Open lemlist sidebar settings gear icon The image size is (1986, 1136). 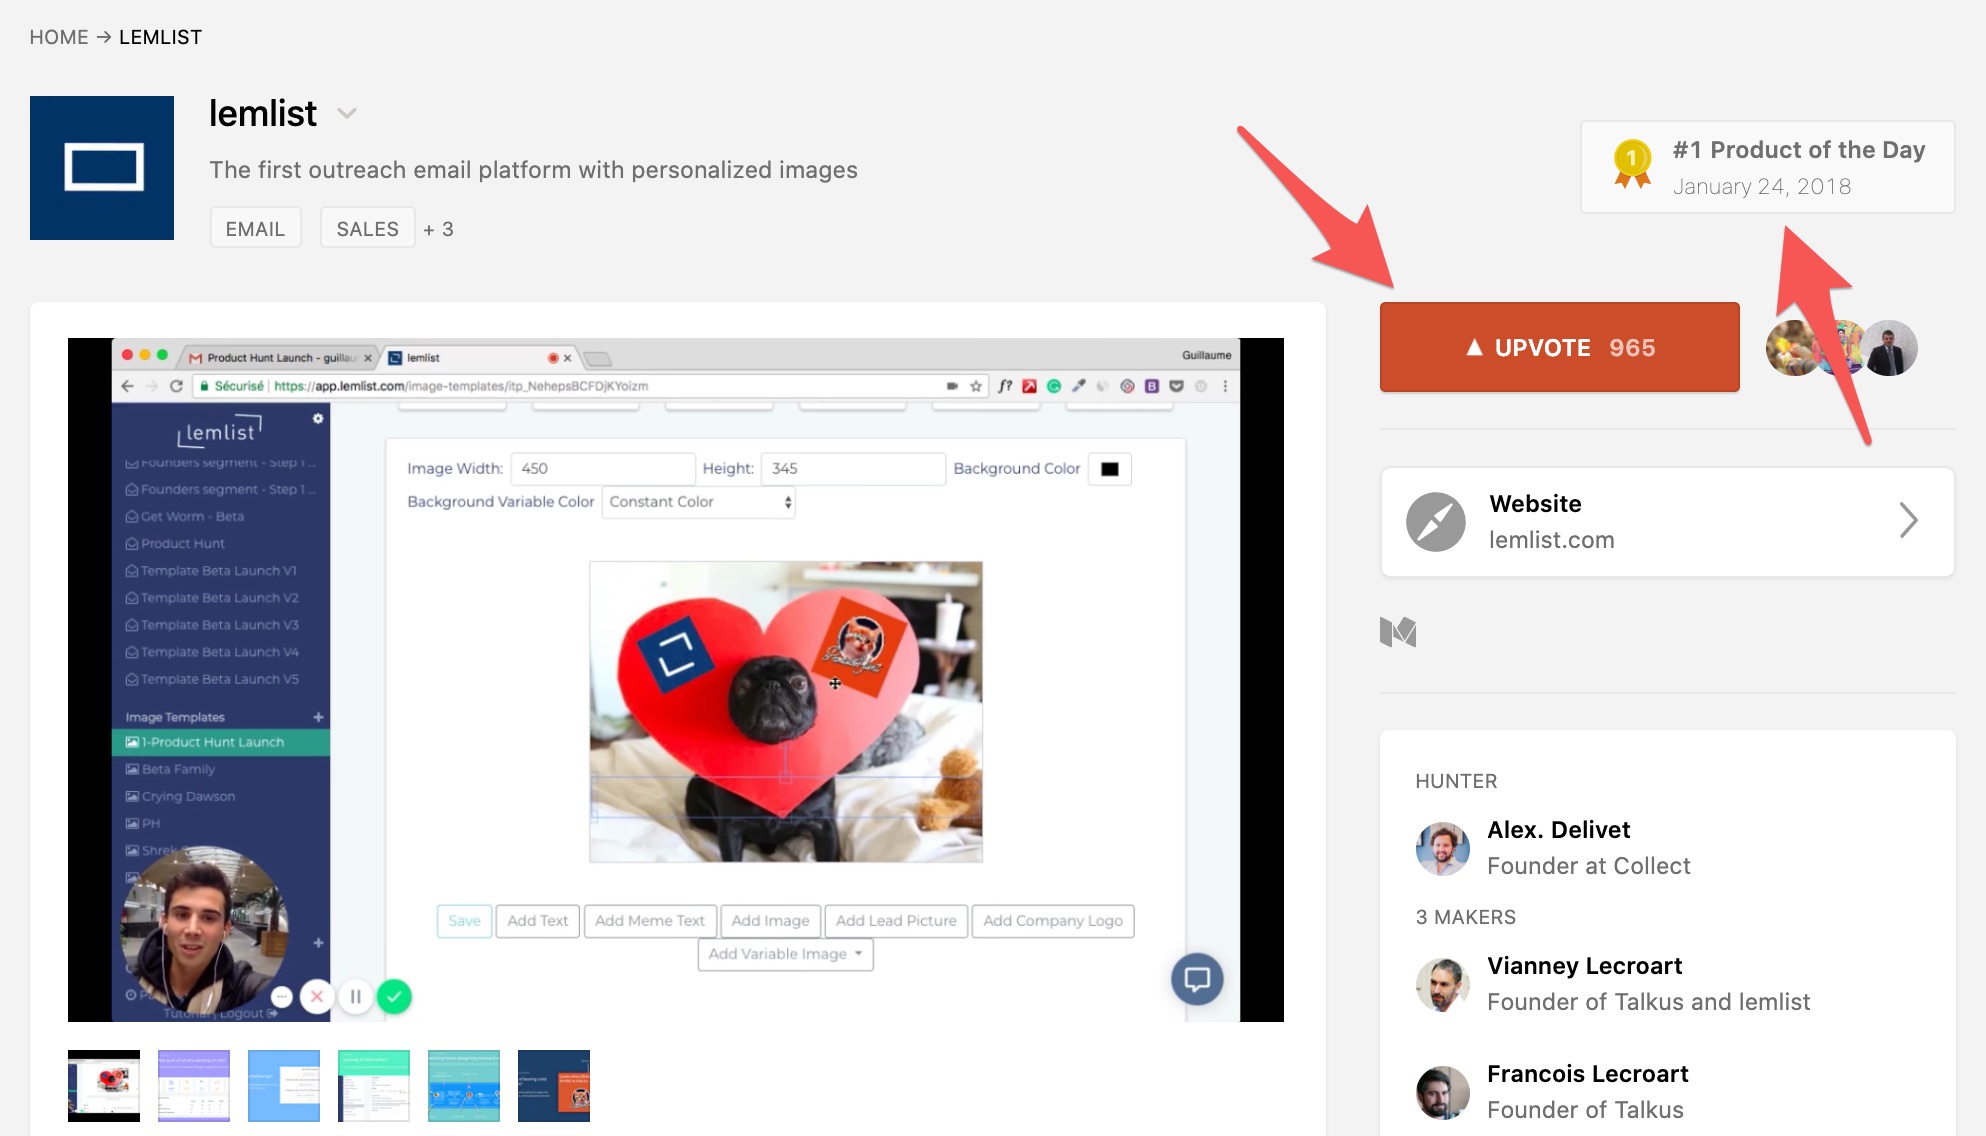tap(318, 418)
